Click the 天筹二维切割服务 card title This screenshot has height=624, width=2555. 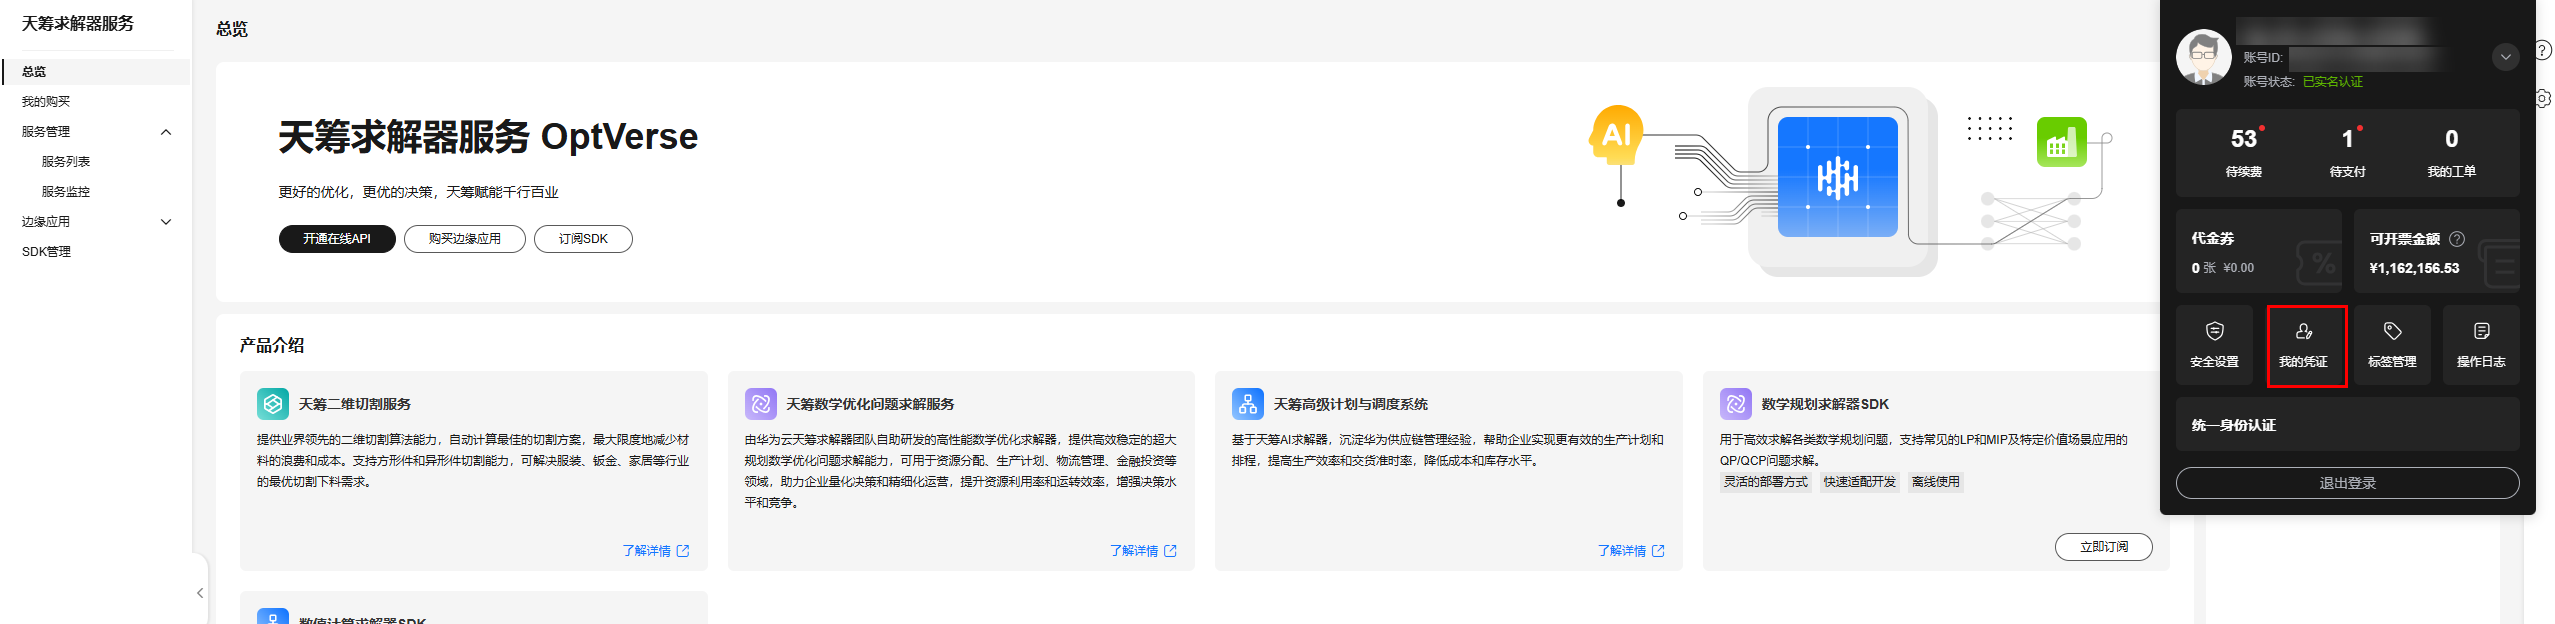355,404
